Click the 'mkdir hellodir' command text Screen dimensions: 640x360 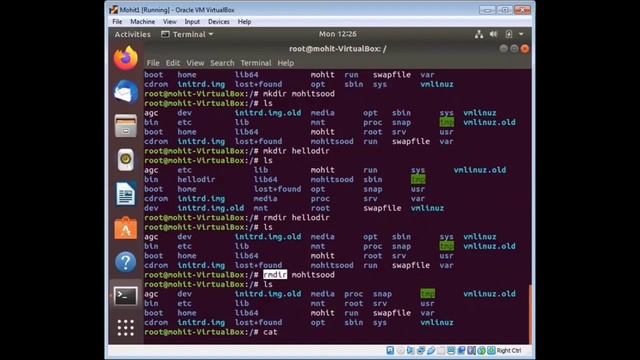(x=296, y=151)
